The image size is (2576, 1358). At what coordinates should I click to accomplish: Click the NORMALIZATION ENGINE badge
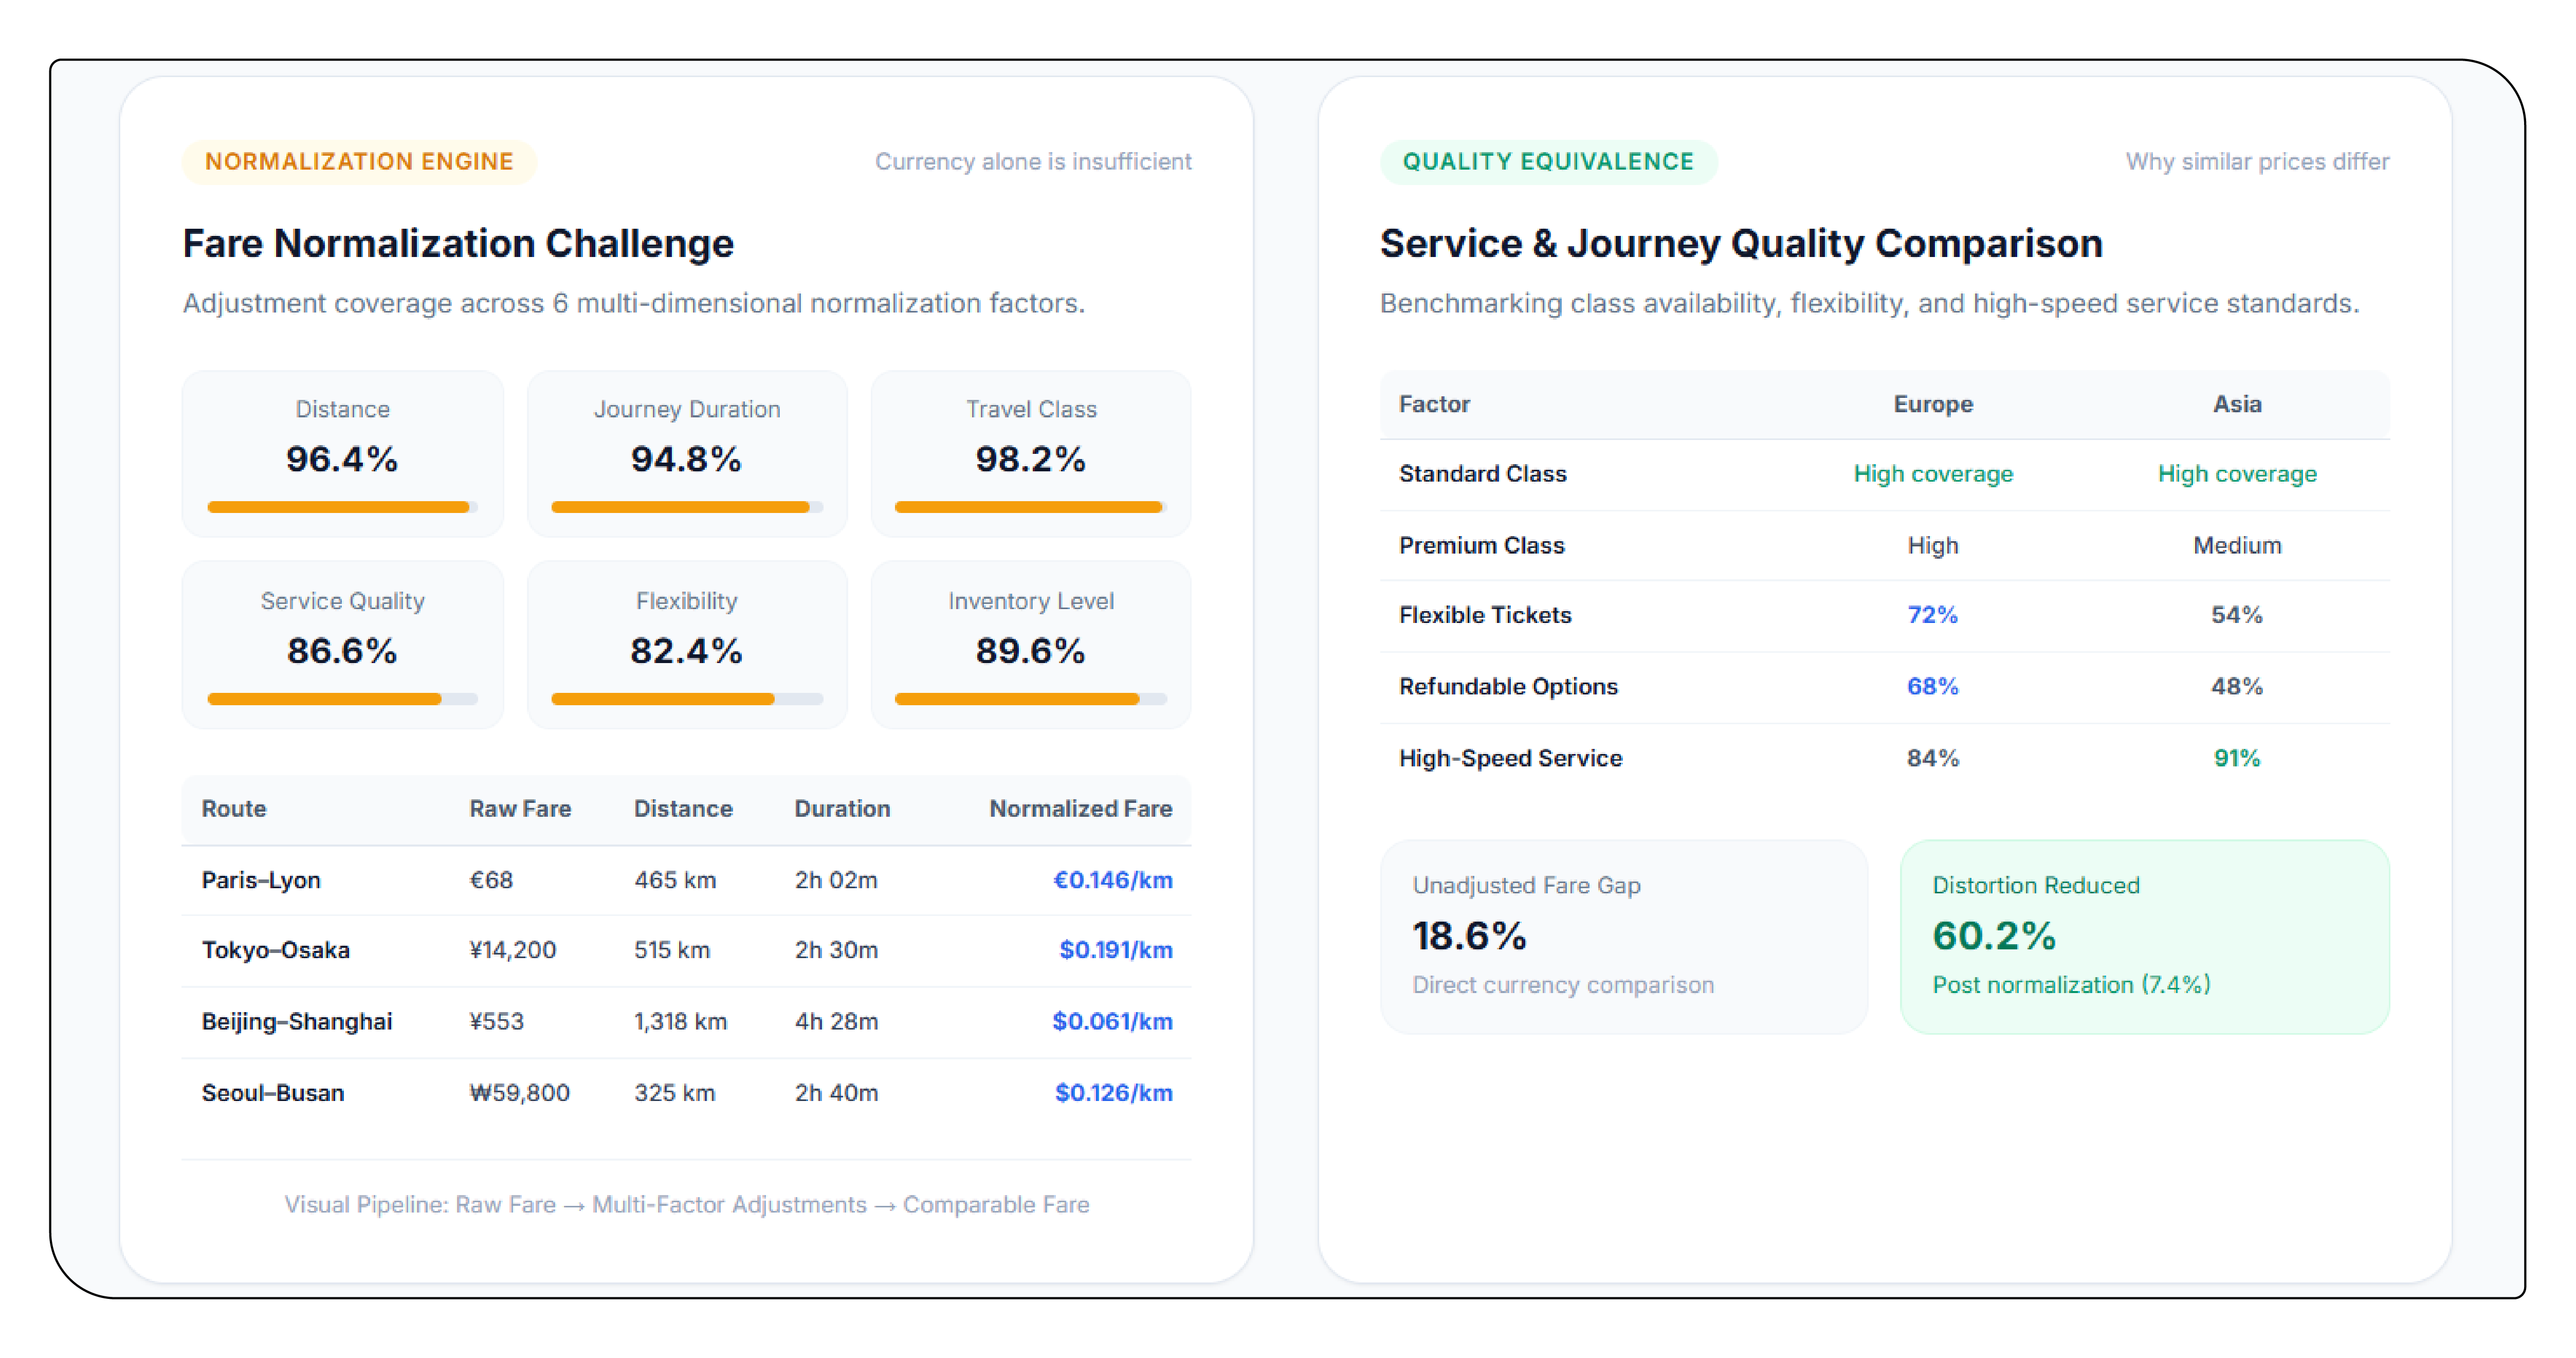359,162
